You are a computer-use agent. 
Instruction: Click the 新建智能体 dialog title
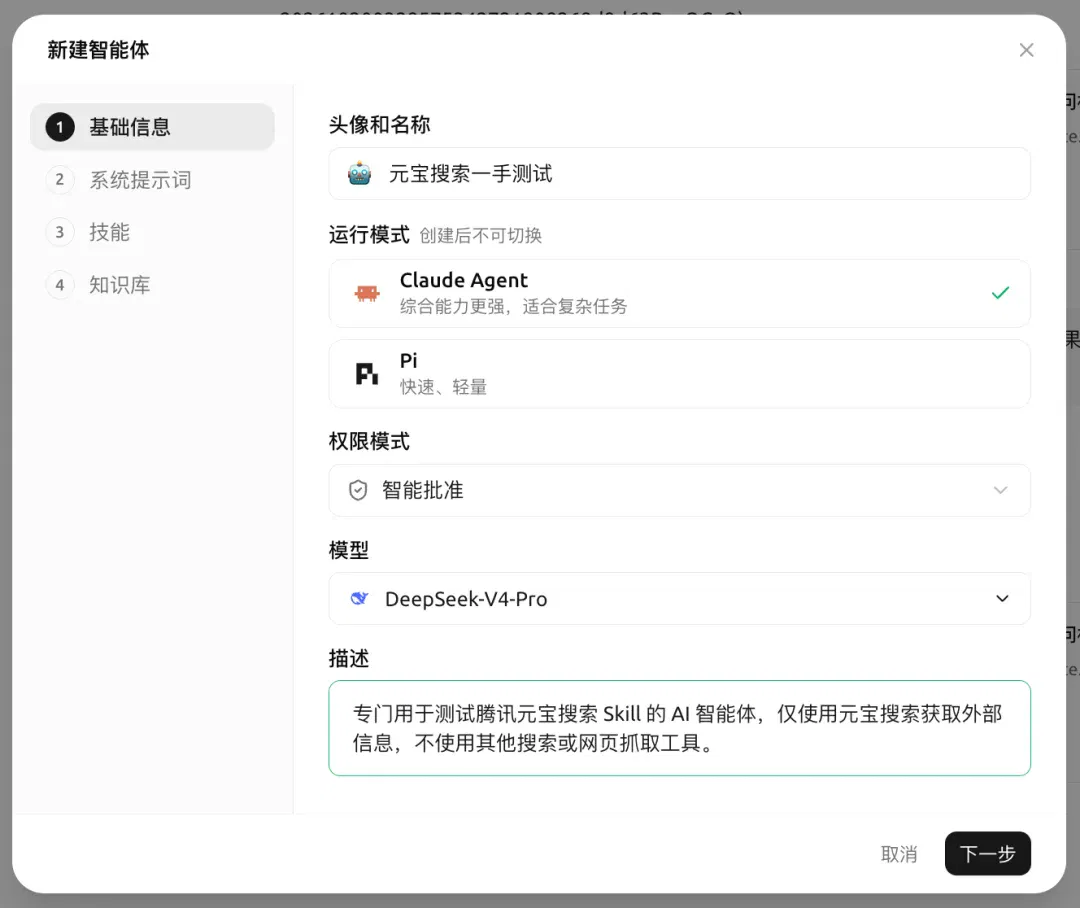click(x=98, y=50)
